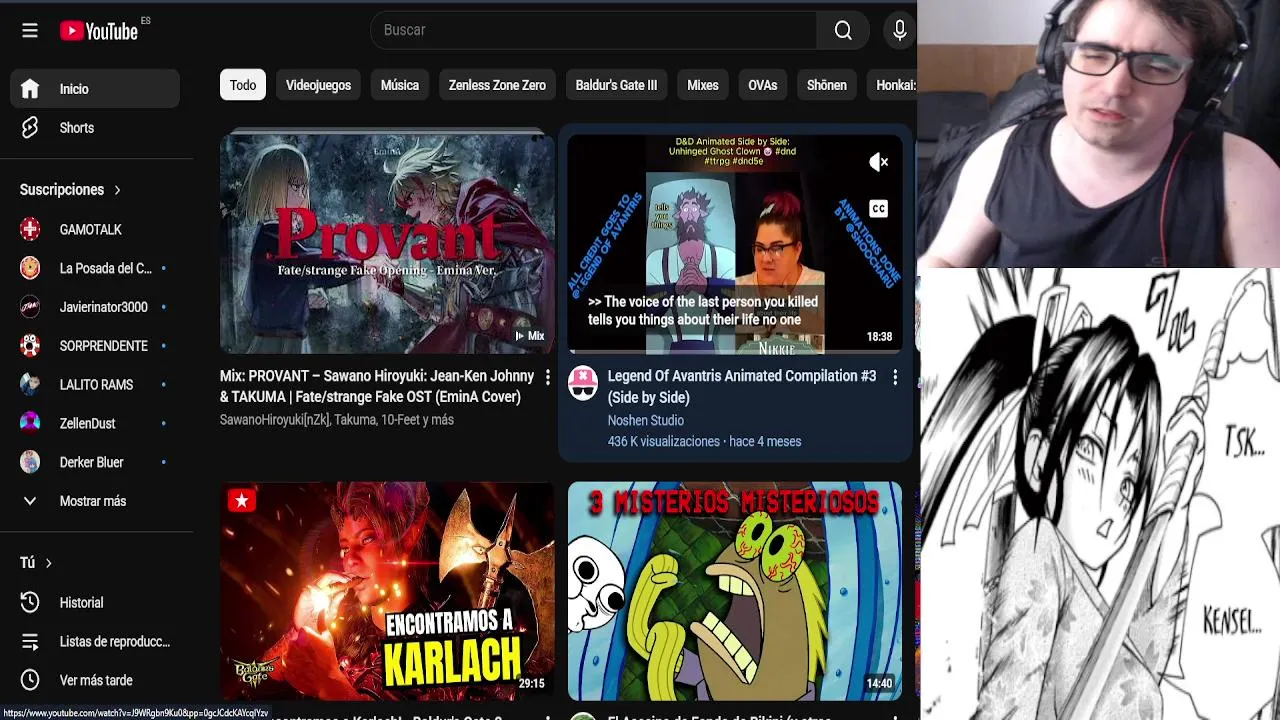The image size is (1280, 720).
Task: Expand Mostrar más subscriptions
Action: [x=95, y=501]
